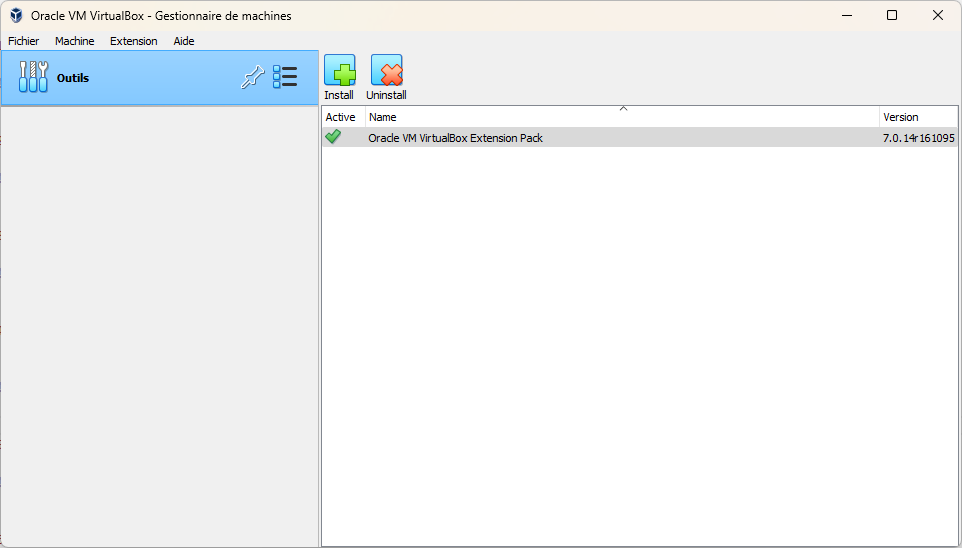
Task: Open the Extension menu
Action: coord(134,41)
